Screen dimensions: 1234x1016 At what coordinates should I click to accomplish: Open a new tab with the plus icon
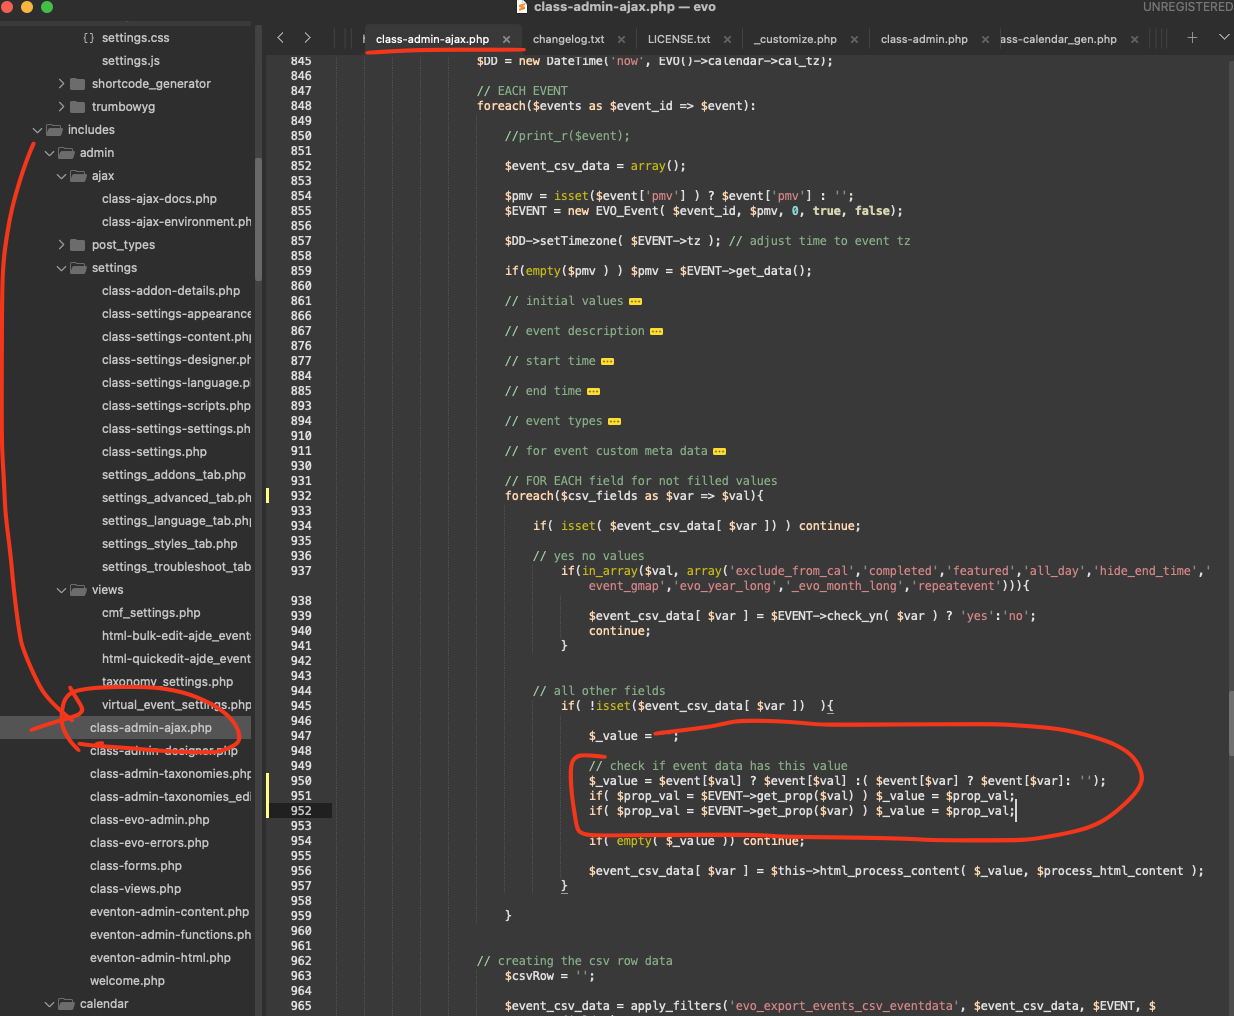pyautogui.click(x=1192, y=38)
